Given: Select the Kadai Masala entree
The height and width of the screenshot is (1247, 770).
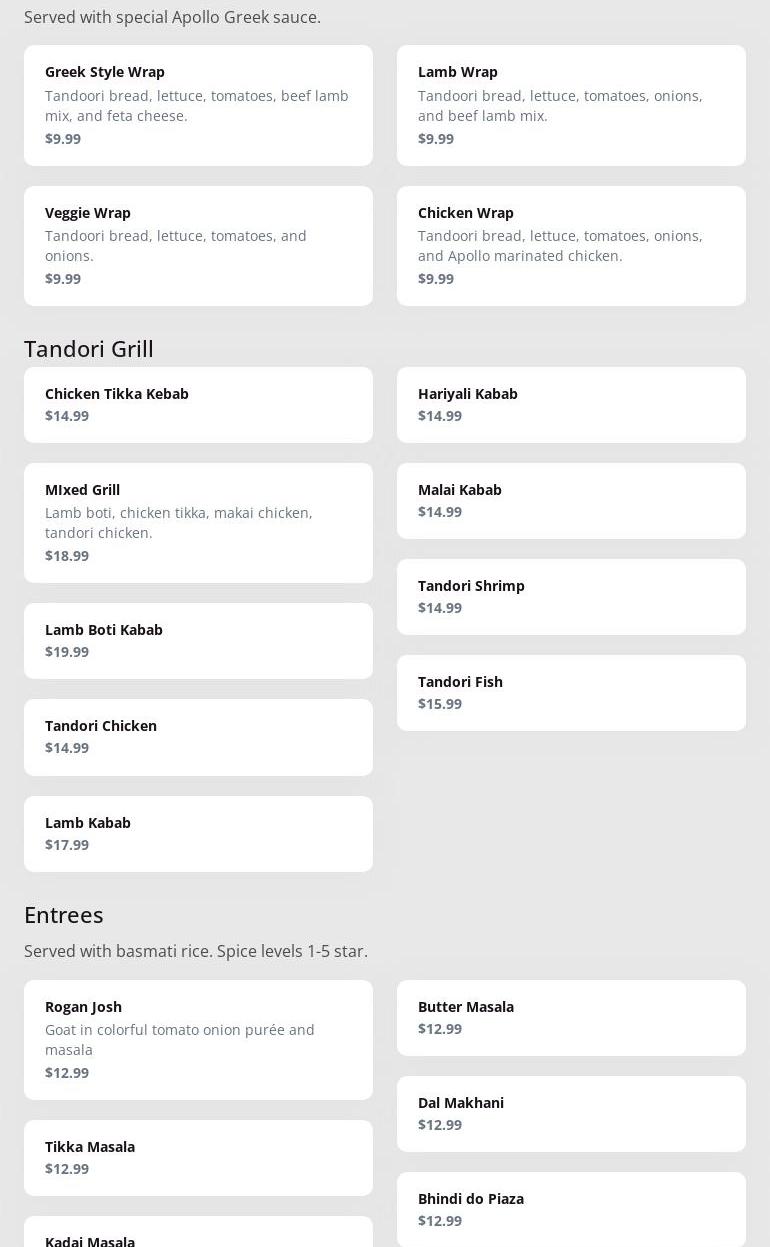Looking at the screenshot, I should coord(198,1238).
